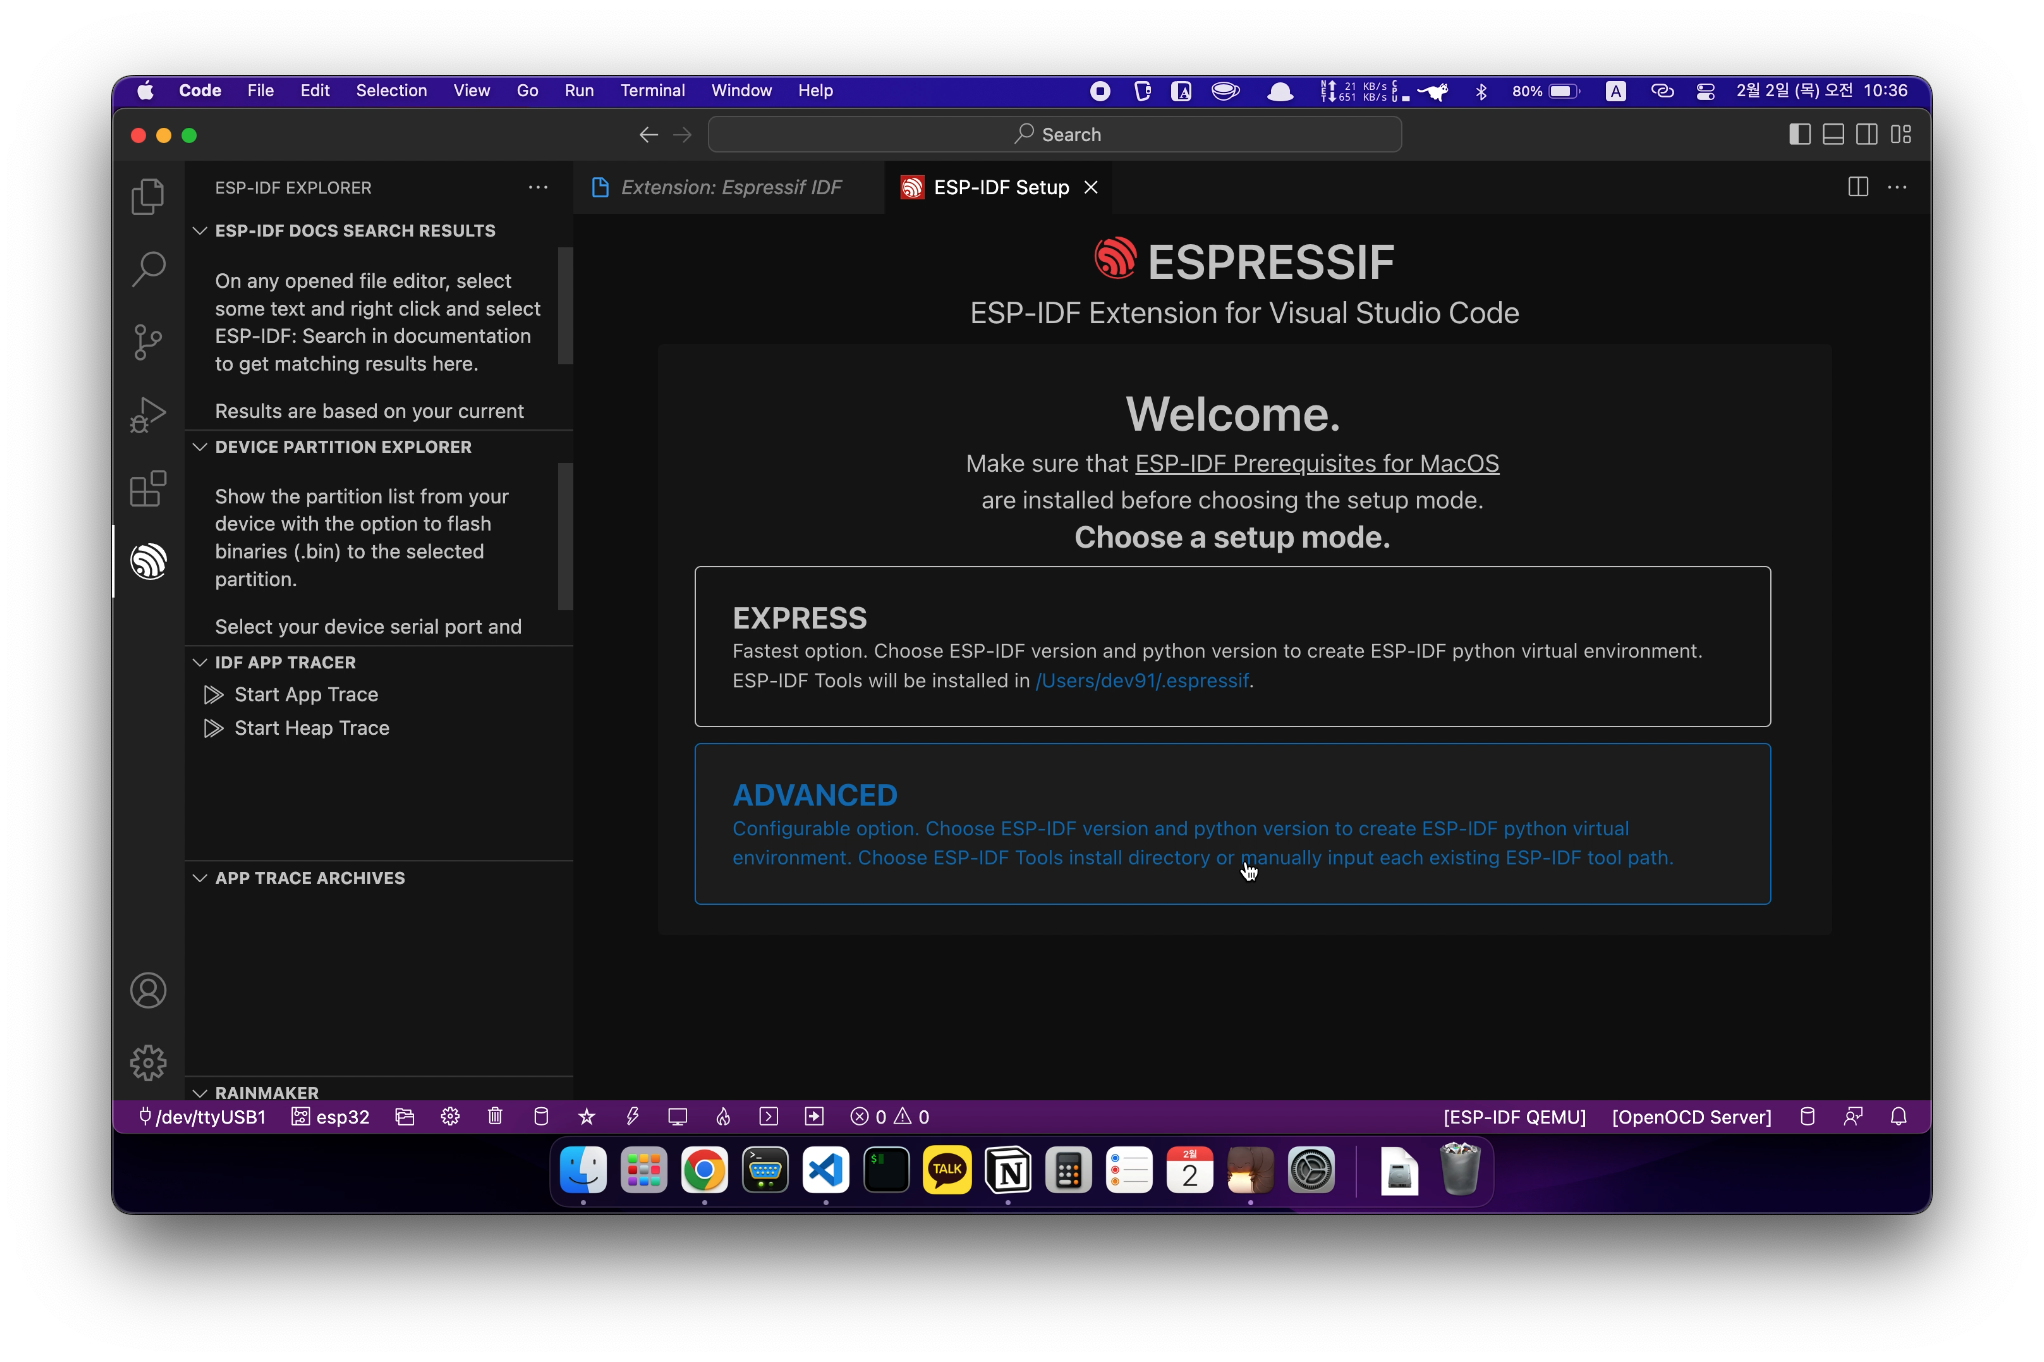Screen dimensions: 2044x1362
Task: Switch to Extension: Espressif IDF tab
Action: tap(730, 188)
